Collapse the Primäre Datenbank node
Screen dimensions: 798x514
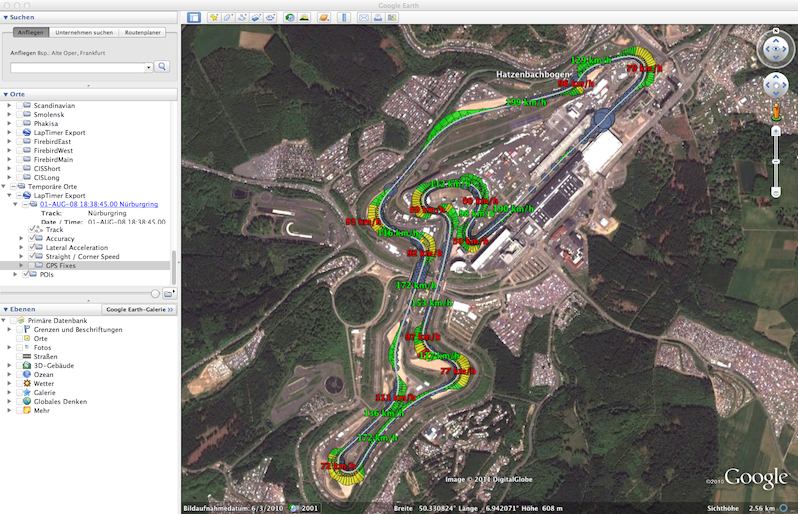pos(4,321)
